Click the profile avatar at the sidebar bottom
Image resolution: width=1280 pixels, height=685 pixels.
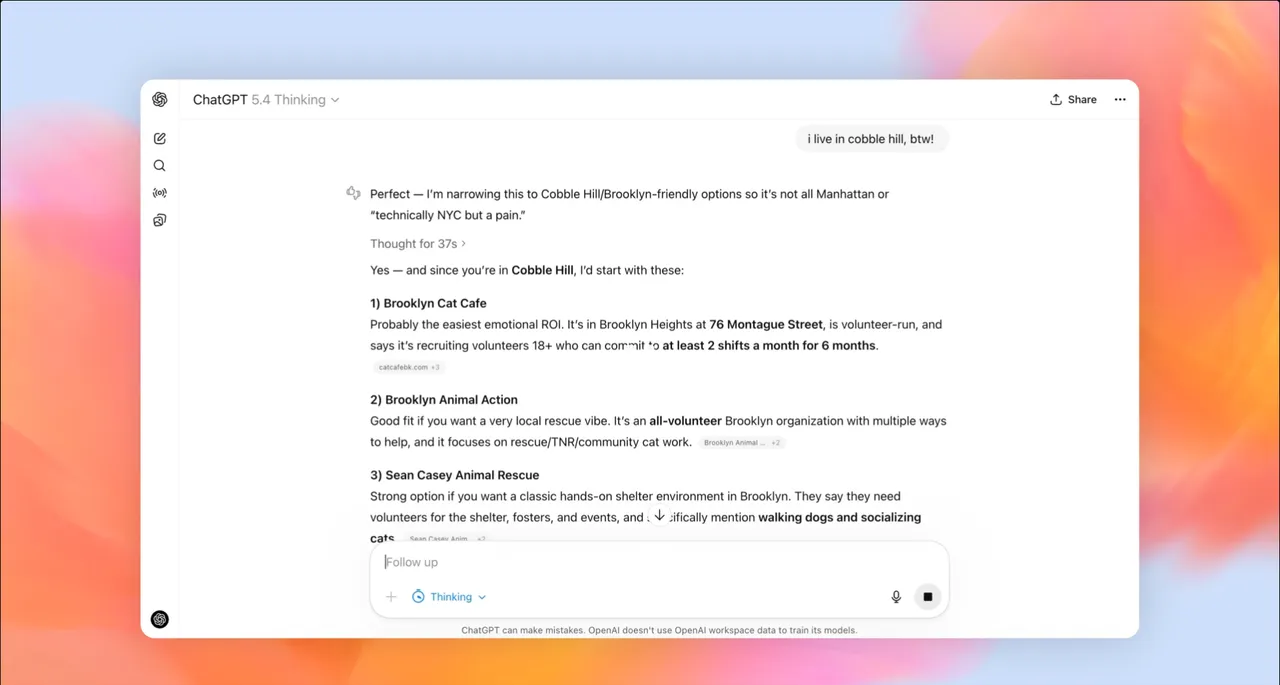coord(160,619)
